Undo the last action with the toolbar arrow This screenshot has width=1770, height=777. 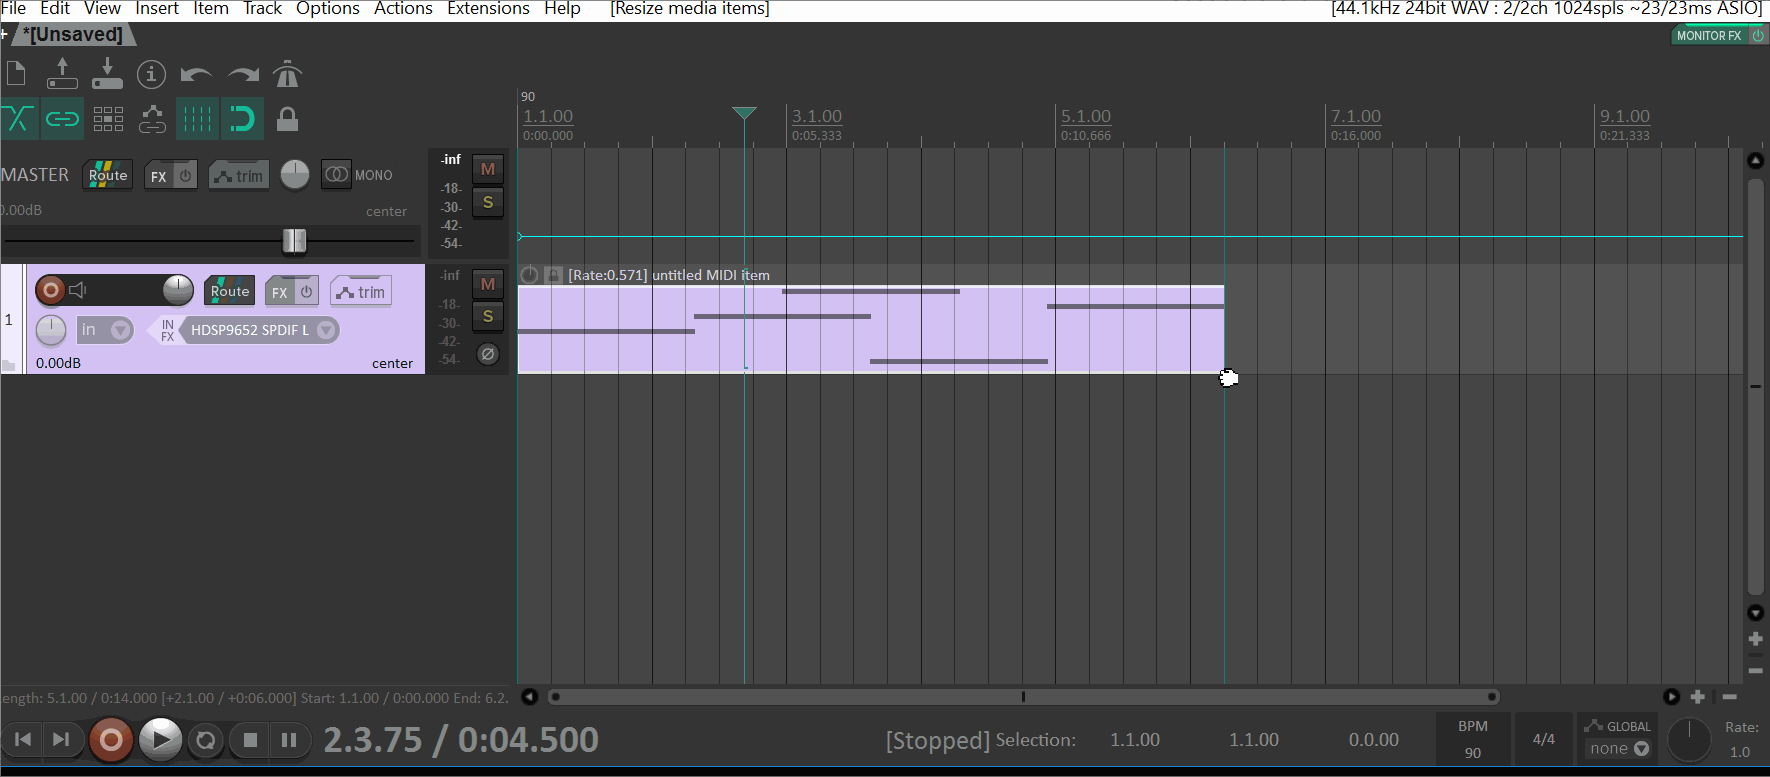coord(196,75)
